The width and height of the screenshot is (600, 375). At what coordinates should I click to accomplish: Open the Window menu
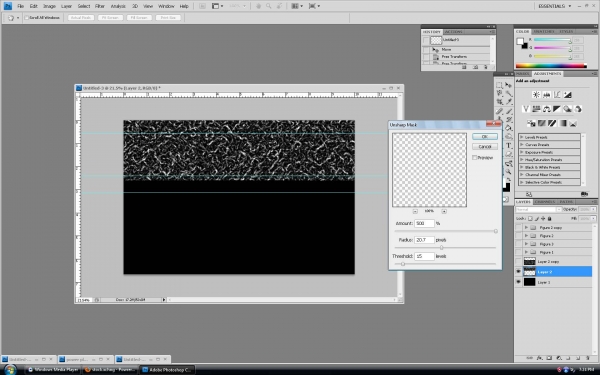[166, 6]
